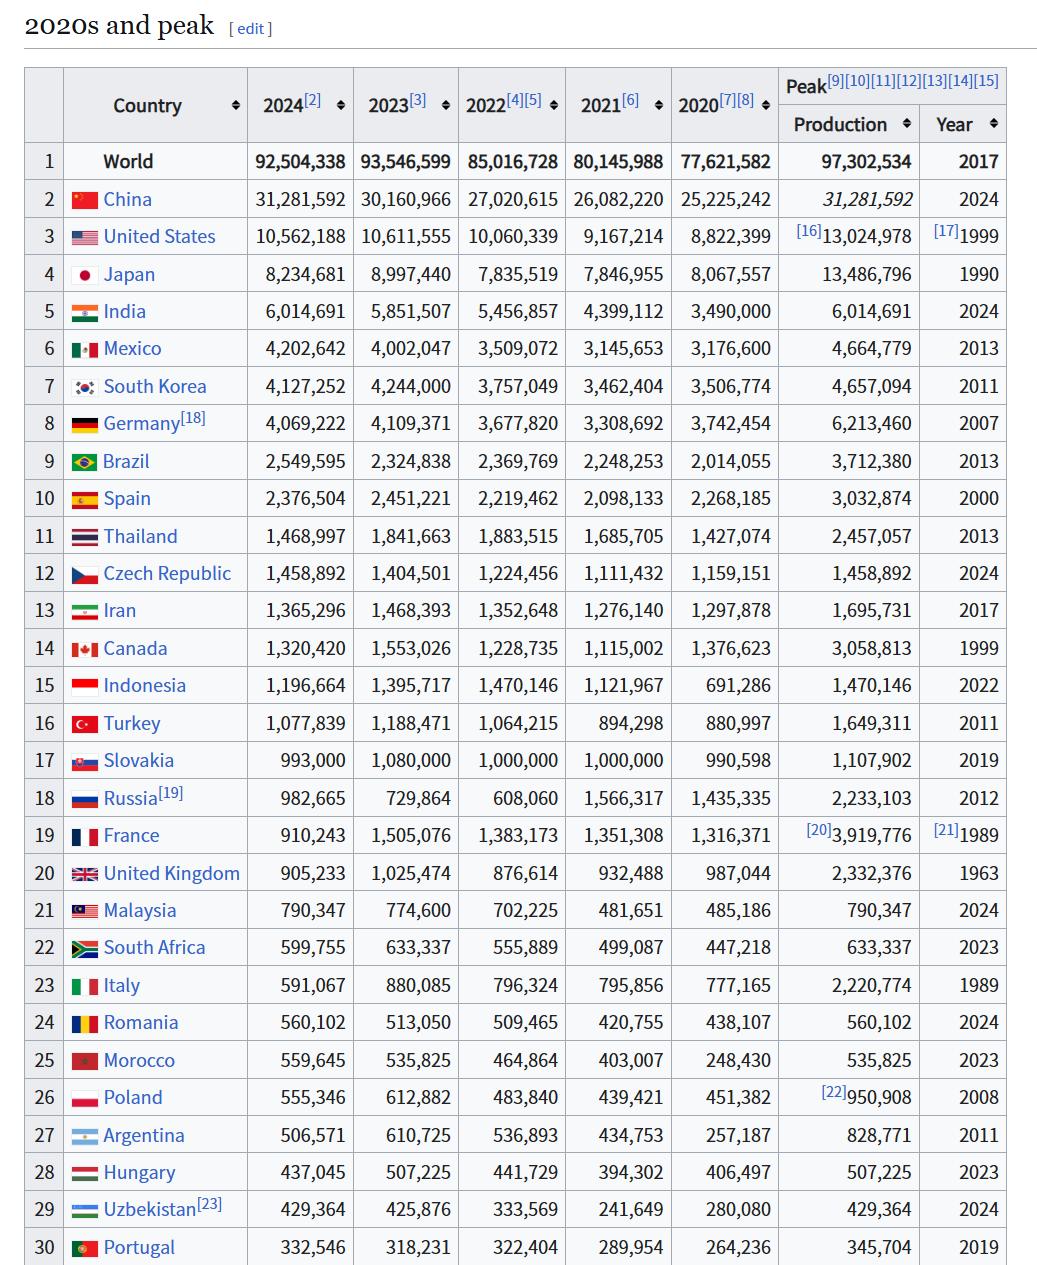Image resolution: width=1037 pixels, height=1265 pixels.
Task: Click footnote 23 beside Uzbekistan
Action: [x=209, y=1204]
